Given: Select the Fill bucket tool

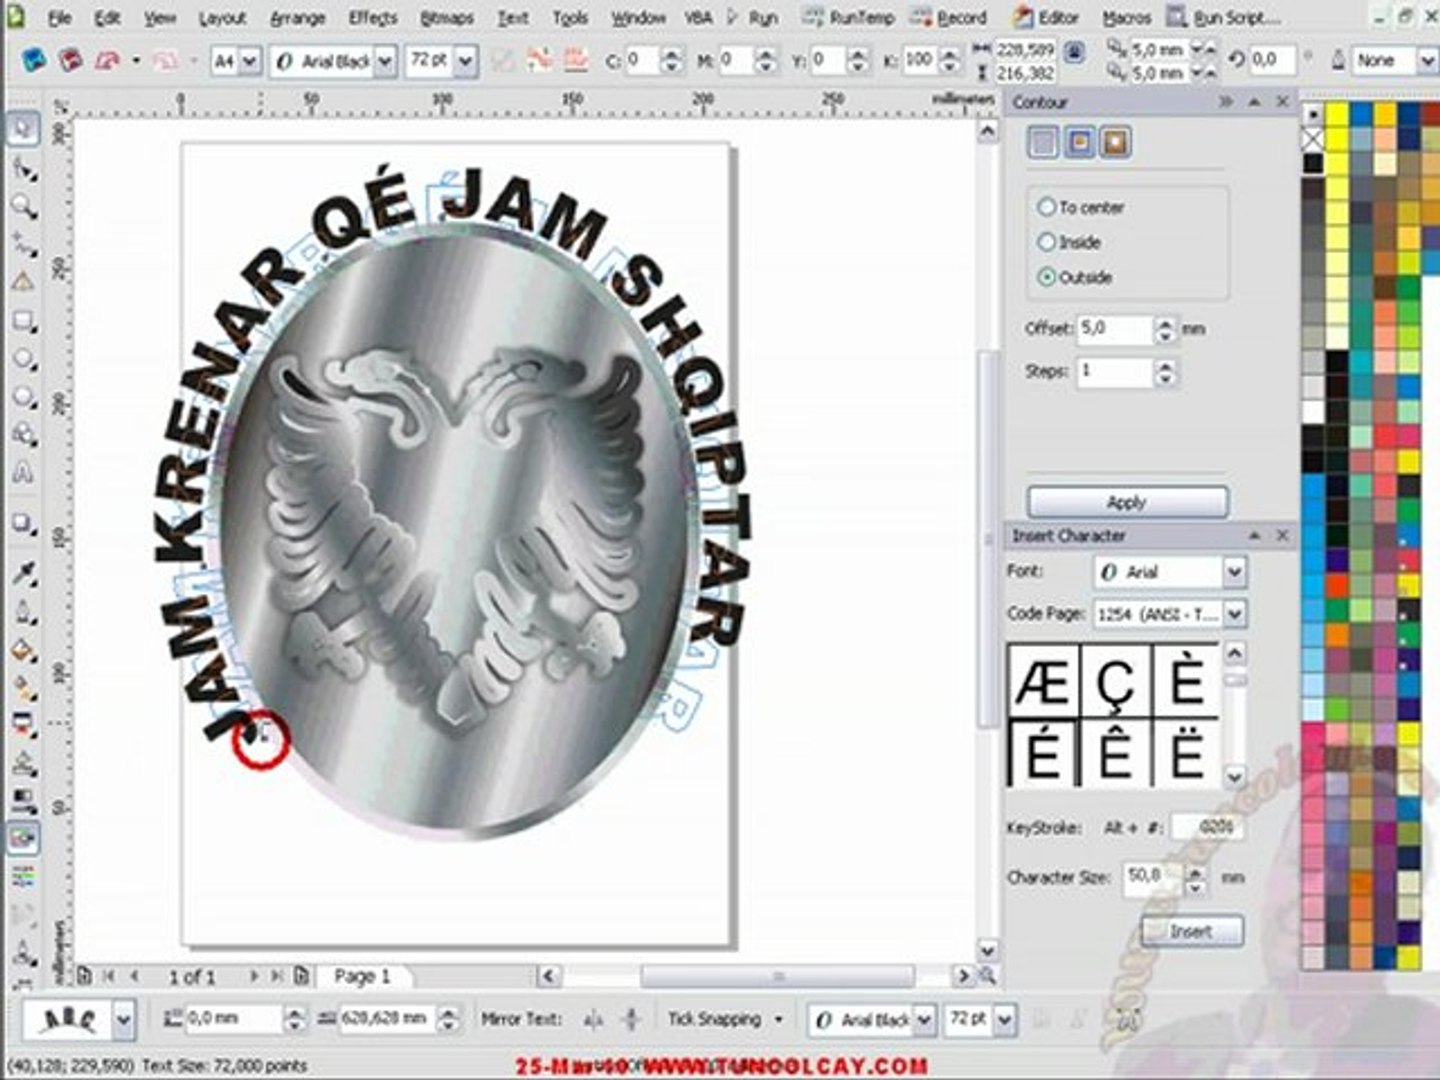Looking at the screenshot, I should 23,650.
